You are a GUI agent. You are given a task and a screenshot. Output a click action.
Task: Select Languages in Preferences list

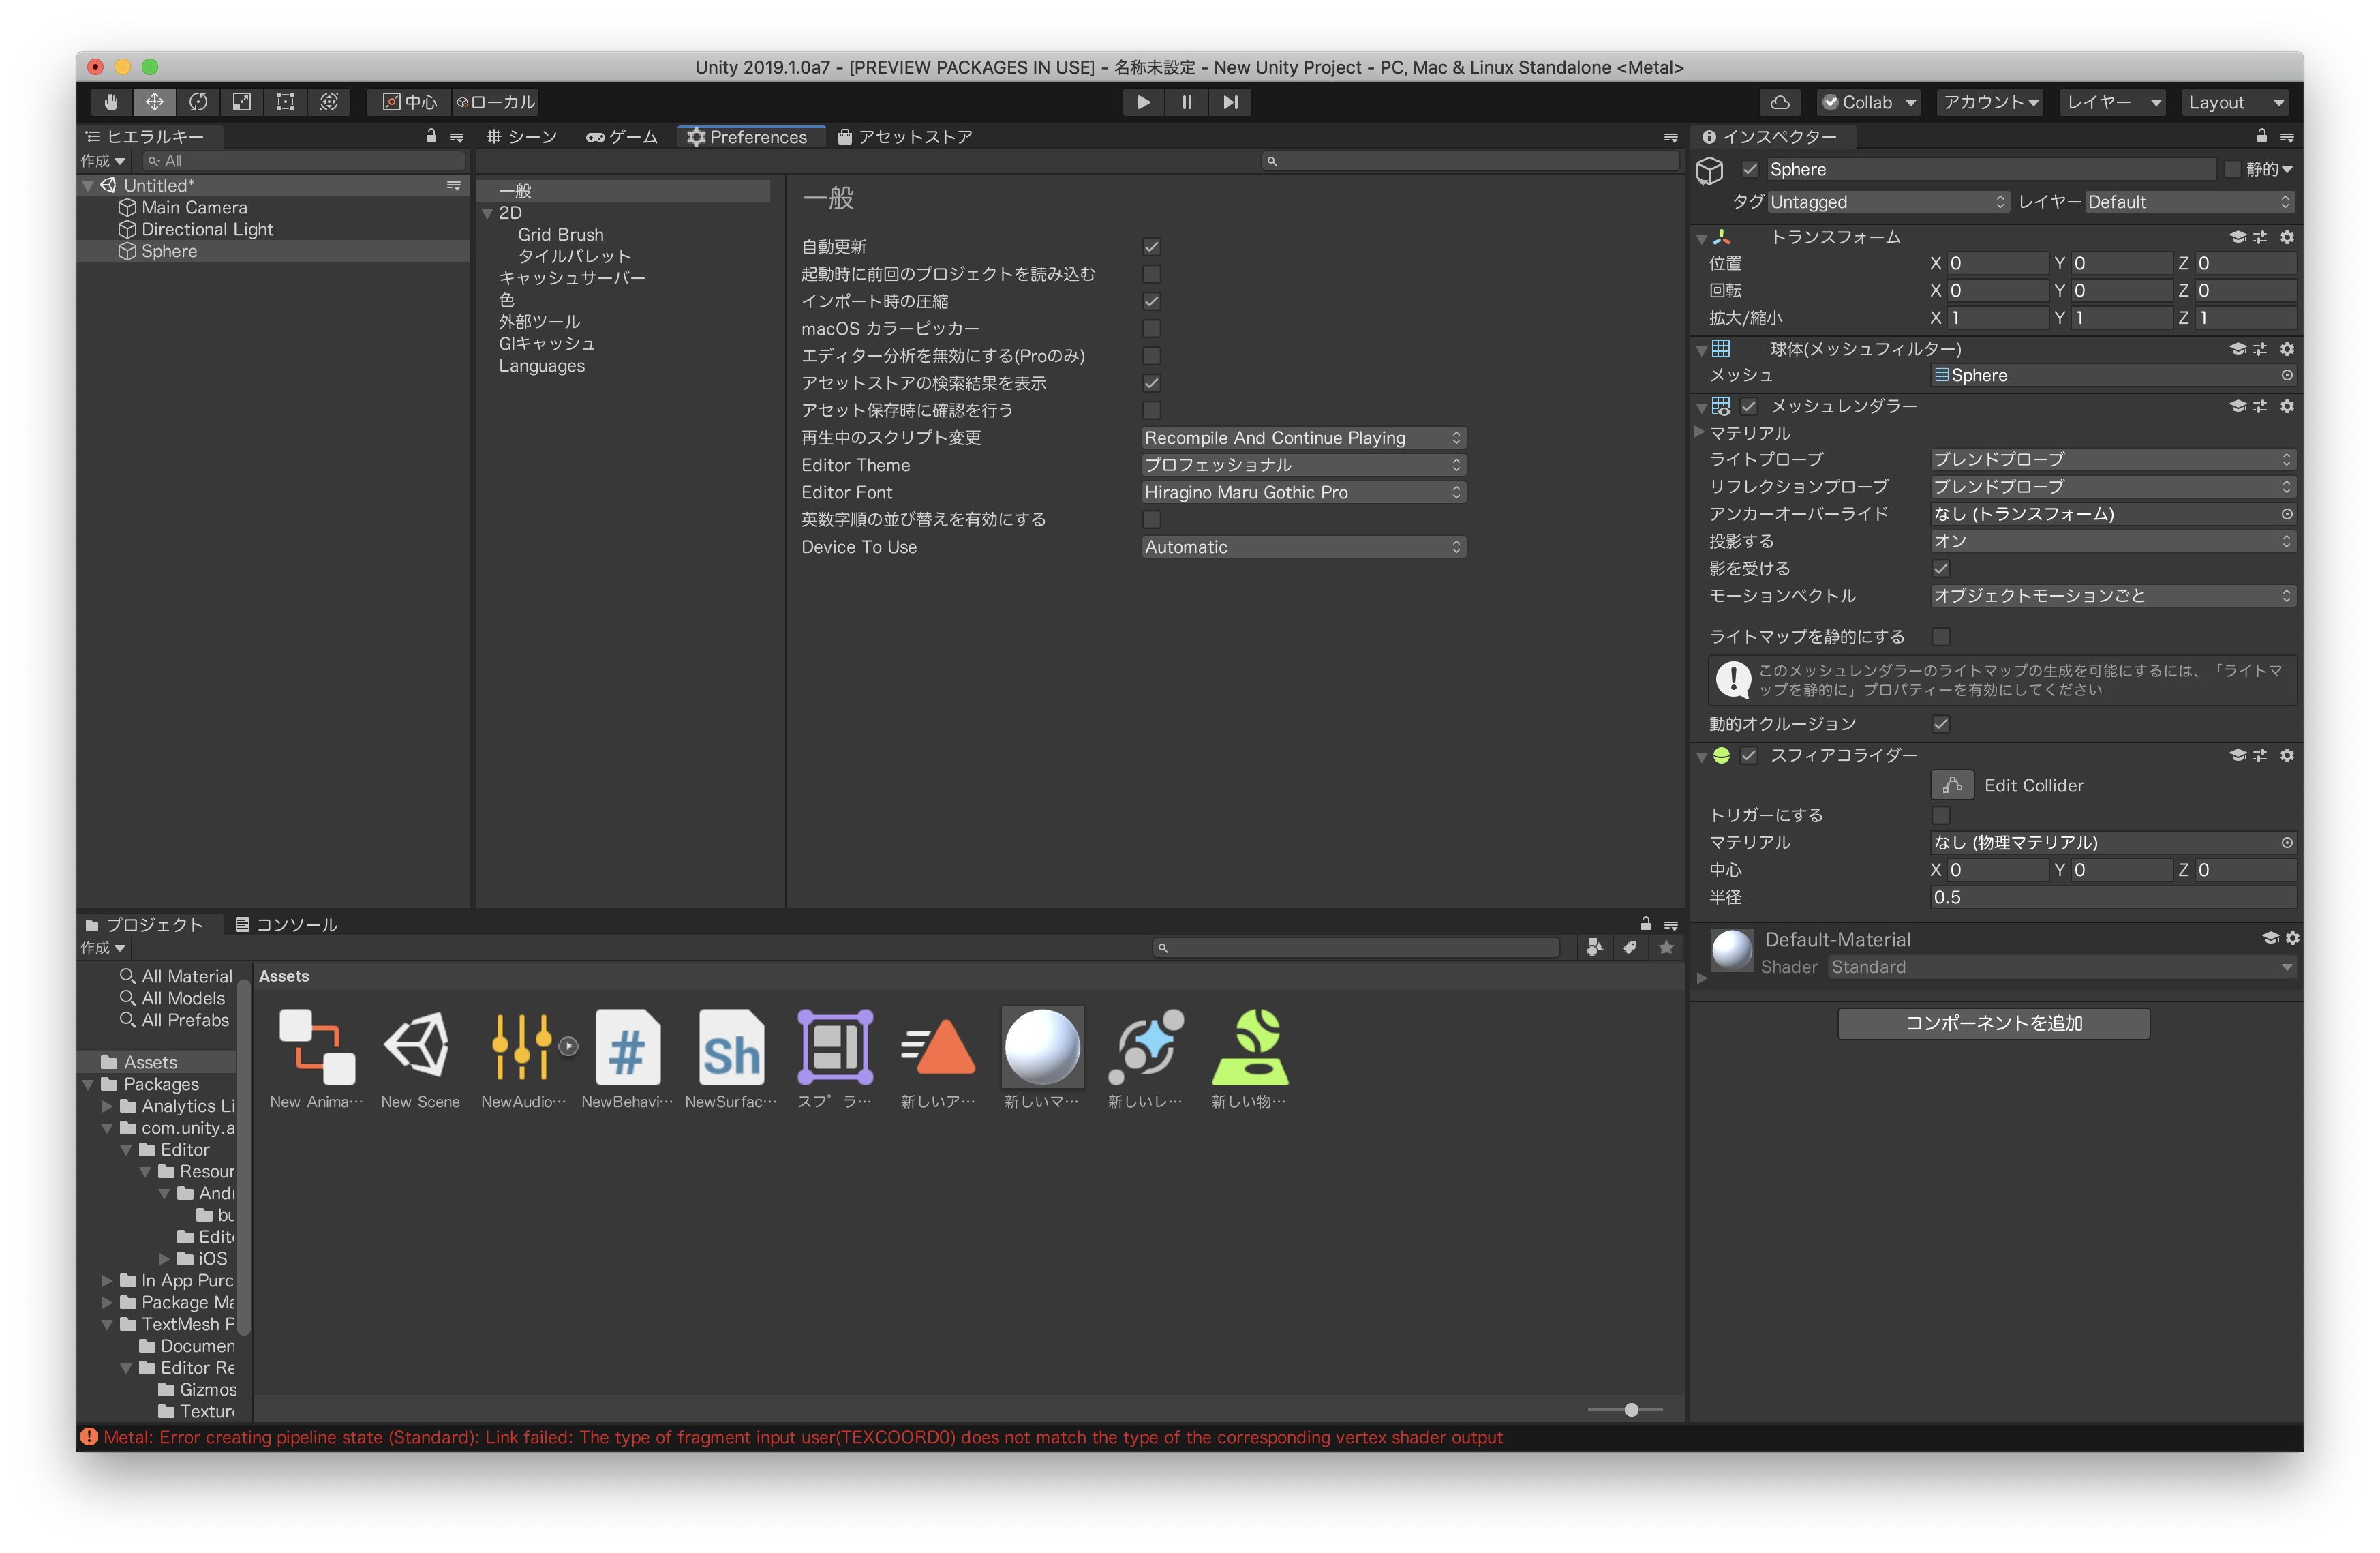tap(542, 366)
